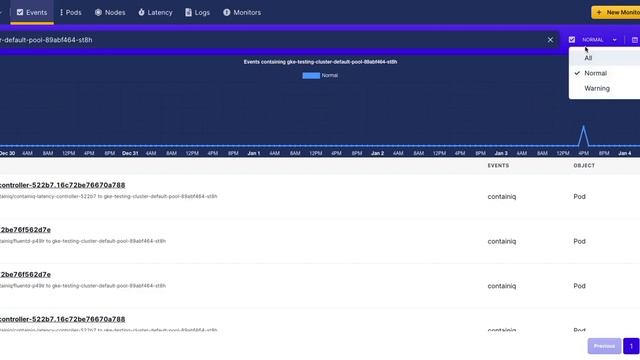
Task: Clear the search field with the X icon
Action: click(x=550, y=40)
